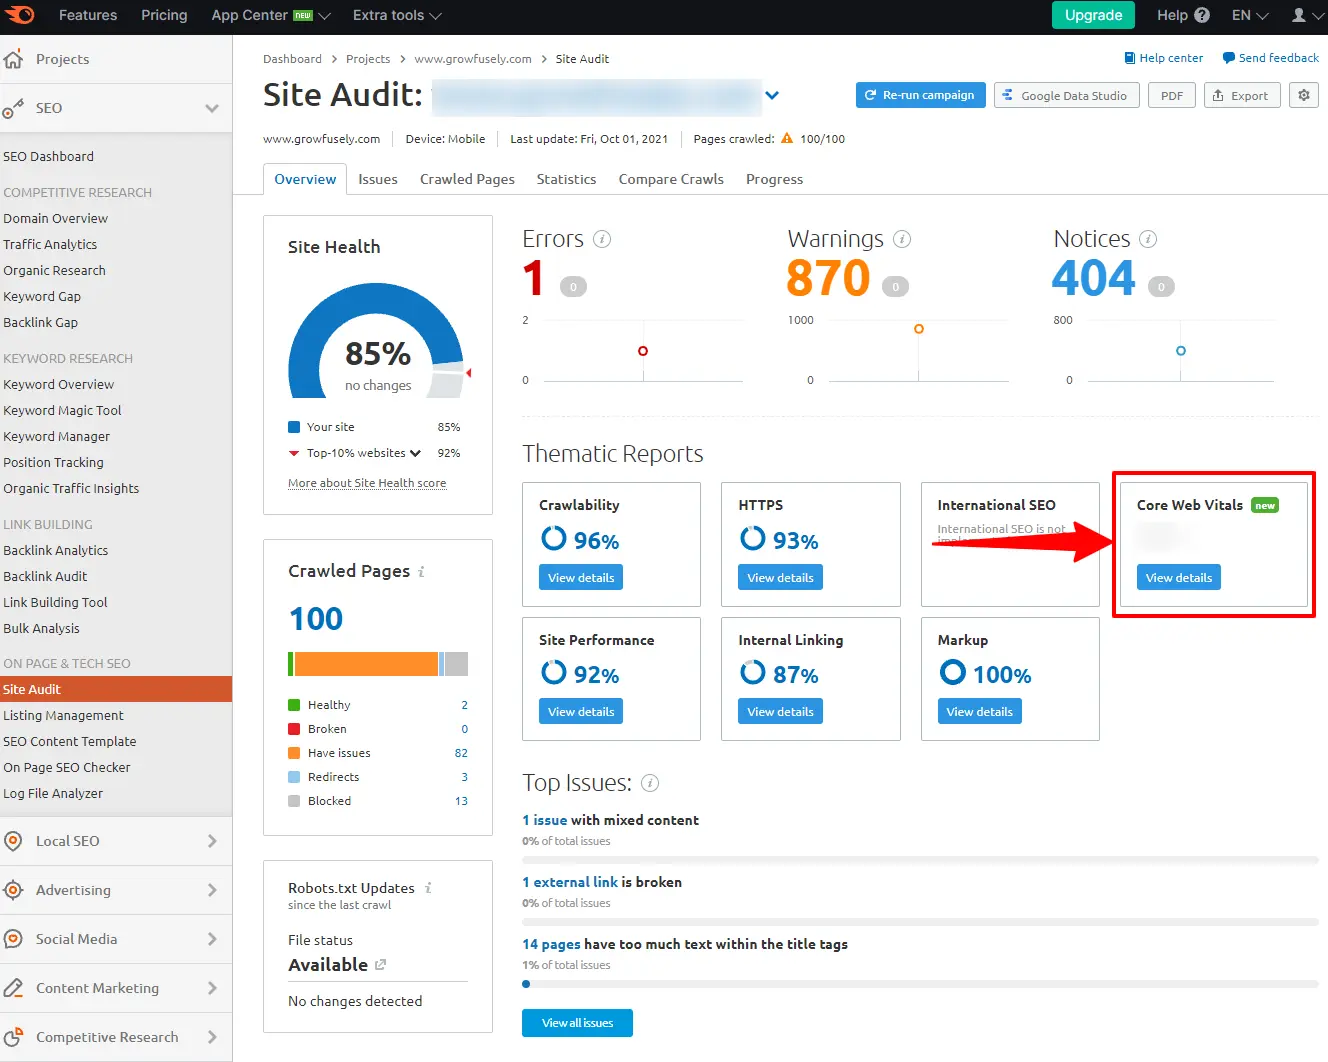Click the Re-run campaign button
This screenshot has height=1062, width=1328.
pyautogui.click(x=920, y=95)
